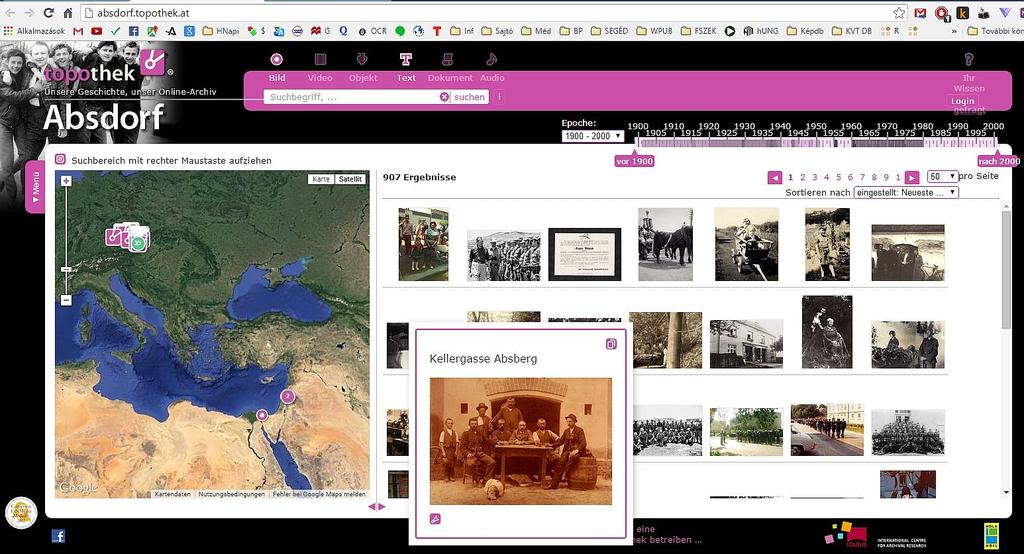Go to results page 2
This screenshot has width=1024, height=554.
[803, 177]
